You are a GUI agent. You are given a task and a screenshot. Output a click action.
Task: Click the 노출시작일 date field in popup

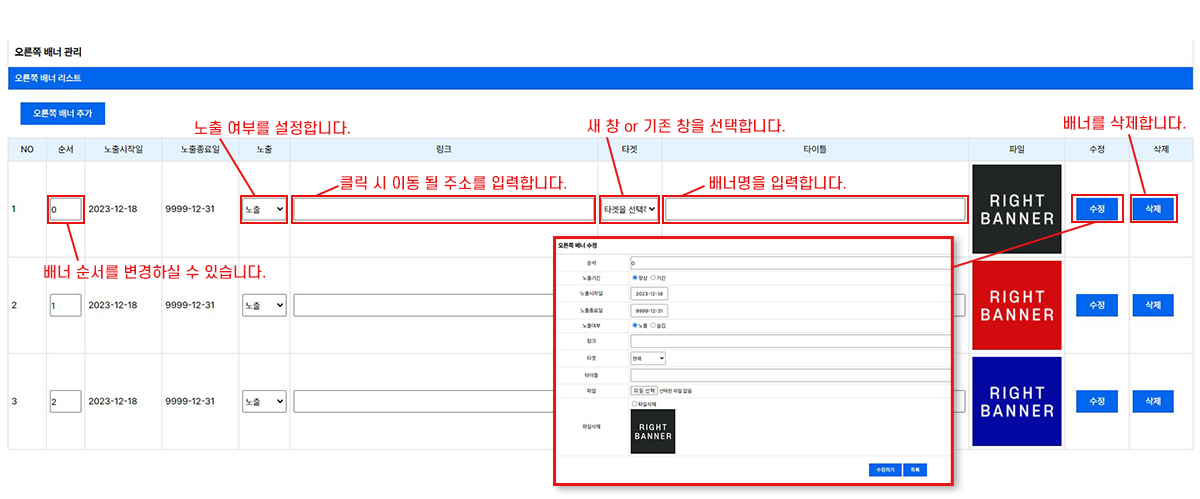pos(649,293)
